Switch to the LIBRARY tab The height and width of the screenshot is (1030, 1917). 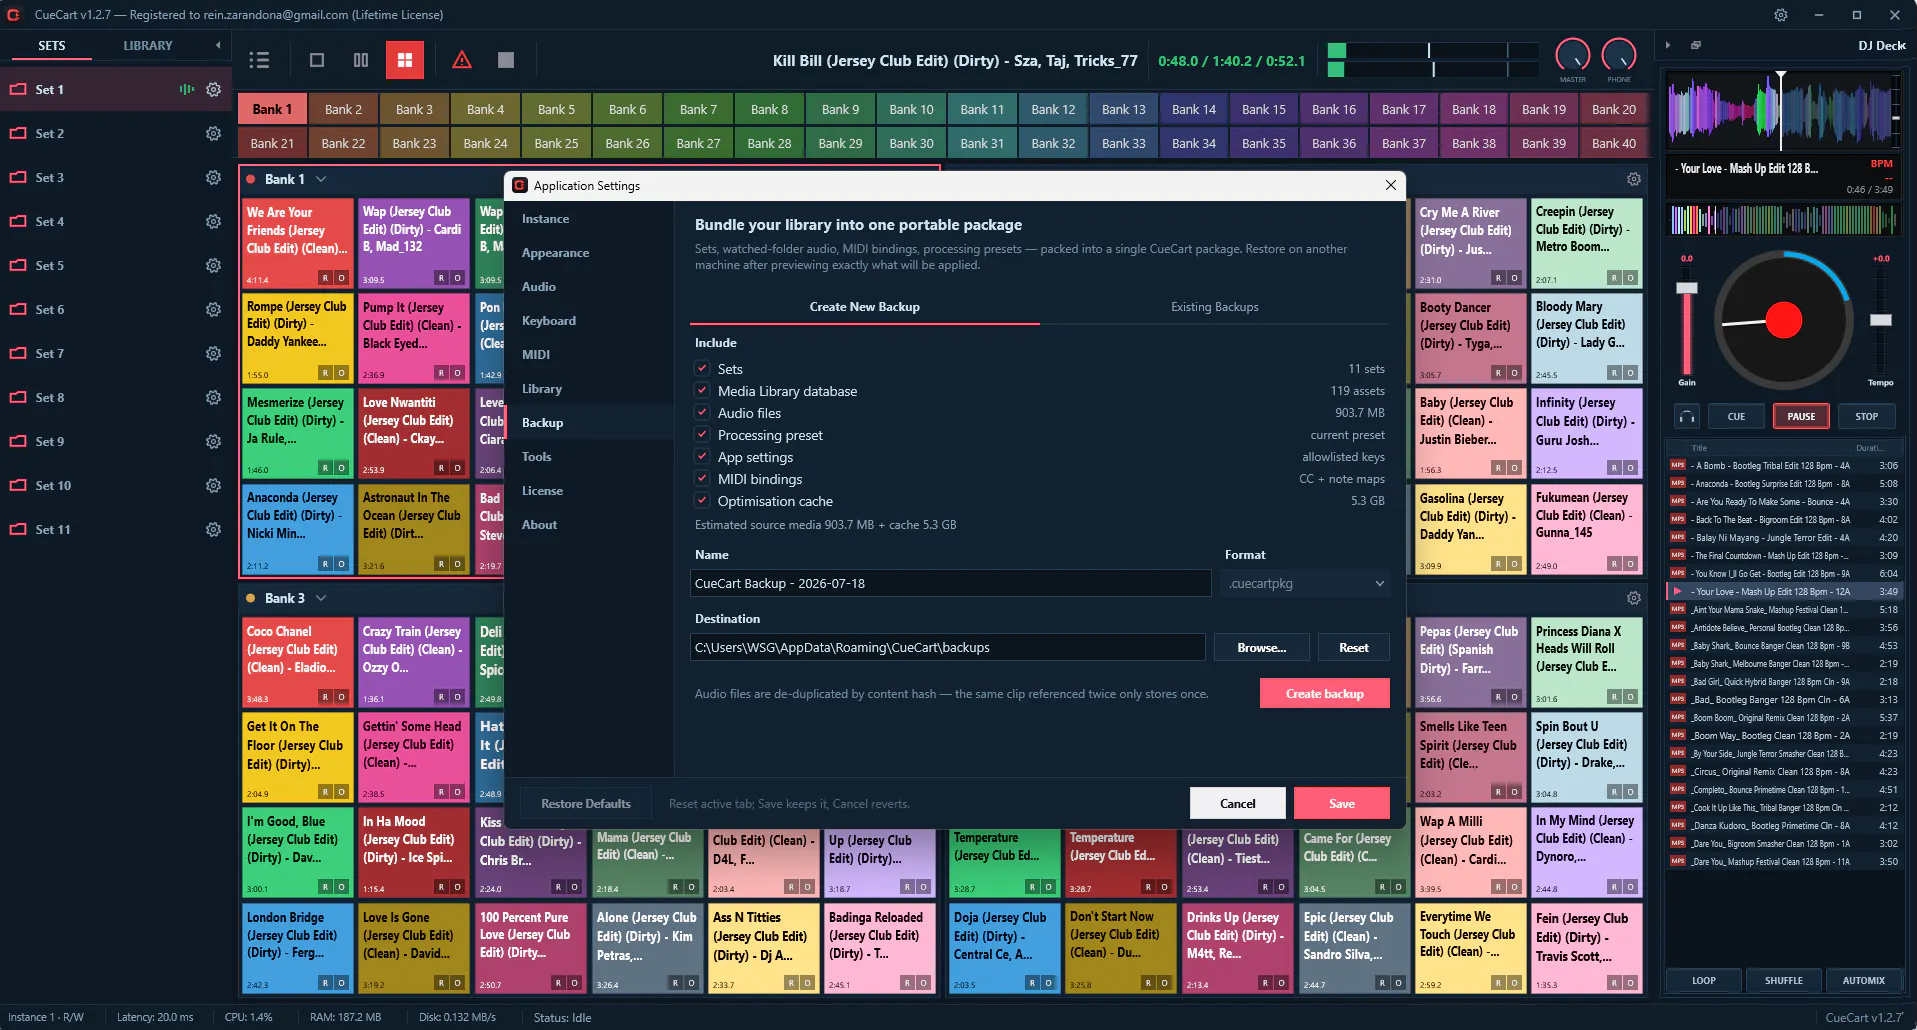click(148, 46)
